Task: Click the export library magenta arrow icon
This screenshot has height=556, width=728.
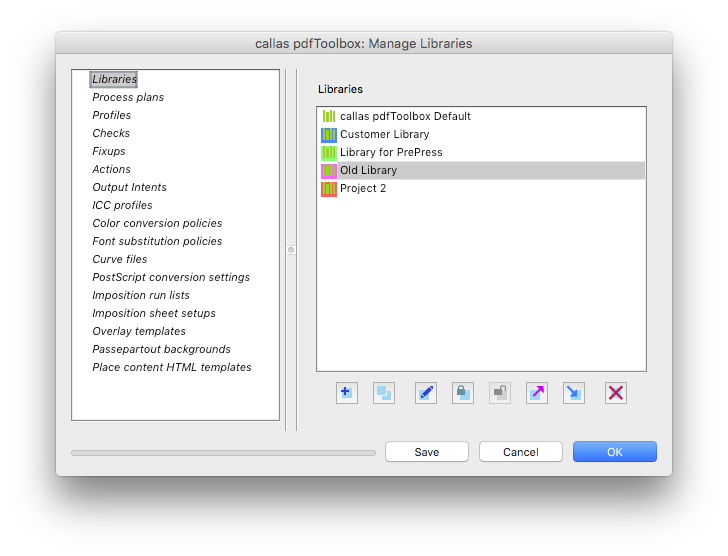Action: (x=537, y=393)
